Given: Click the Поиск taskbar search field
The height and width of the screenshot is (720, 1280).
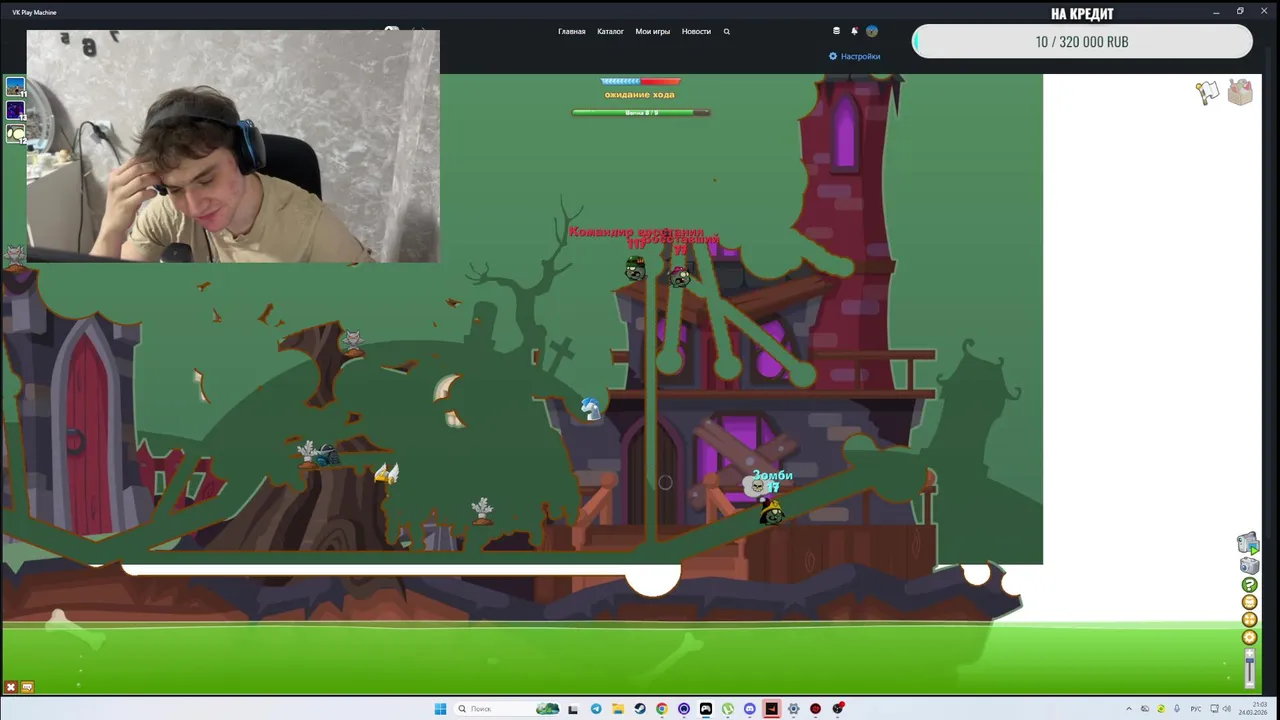Looking at the screenshot, I should tap(508, 709).
